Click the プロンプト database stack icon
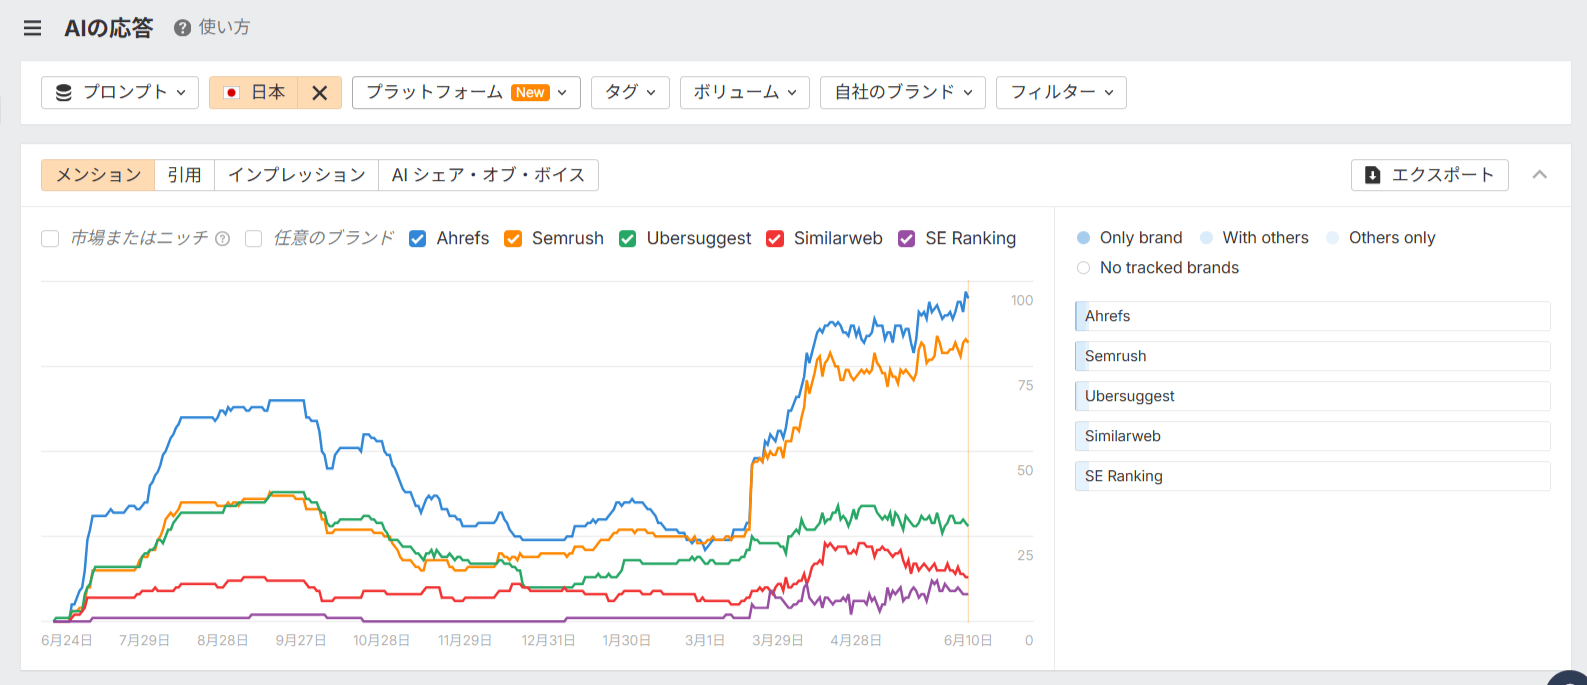The height and width of the screenshot is (685, 1587). point(64,92)
